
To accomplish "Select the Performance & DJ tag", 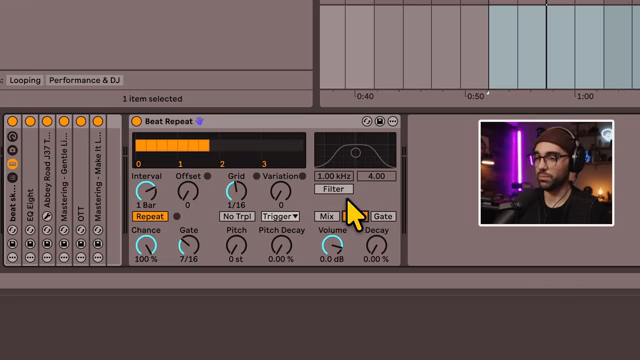I will (84, 80).
